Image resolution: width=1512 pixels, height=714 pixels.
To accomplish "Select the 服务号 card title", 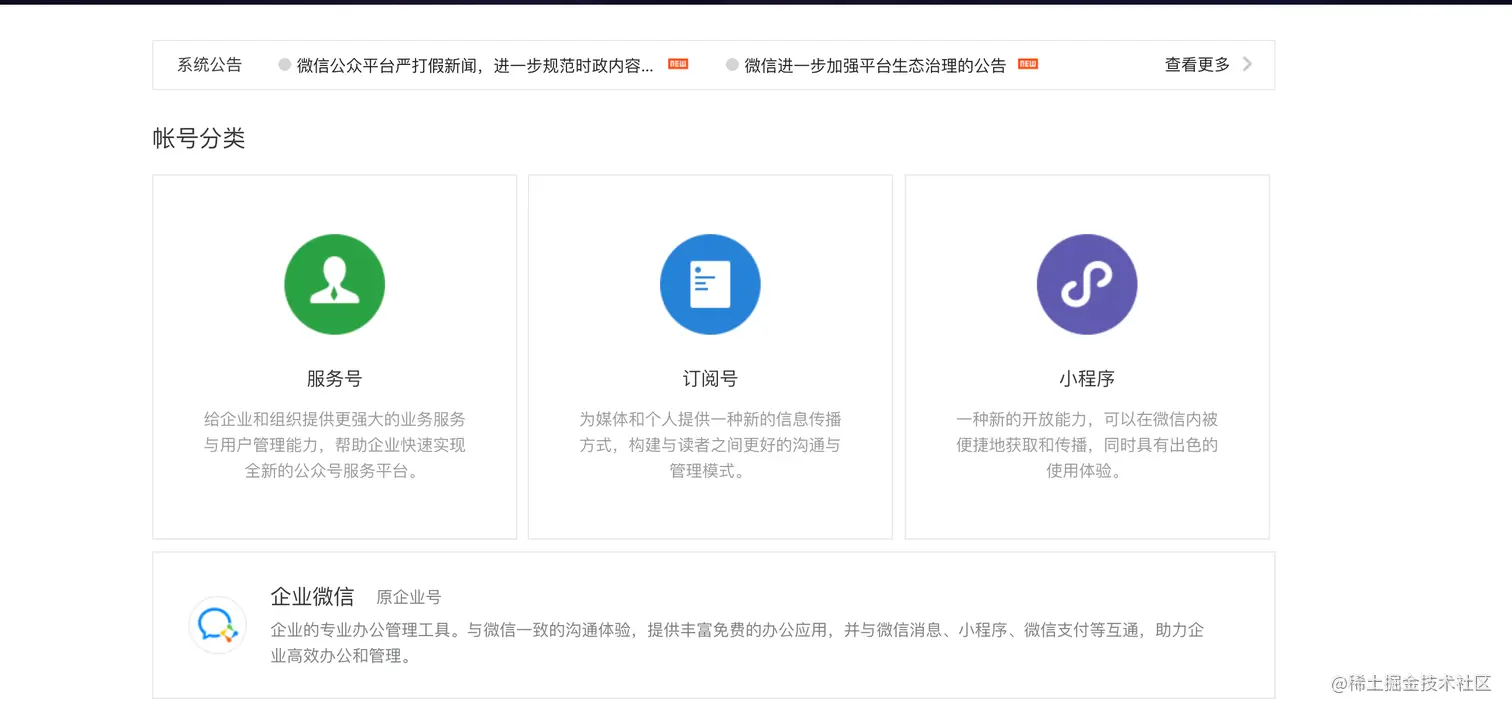I will pyautogui.click(x=334, y=379).
